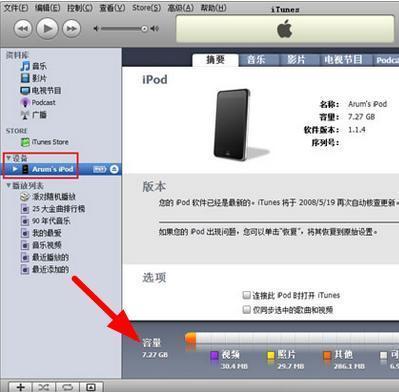This screenshot has height=392, width=399.
Task: Open the 查看(V) menu
Action: point(112,7)
